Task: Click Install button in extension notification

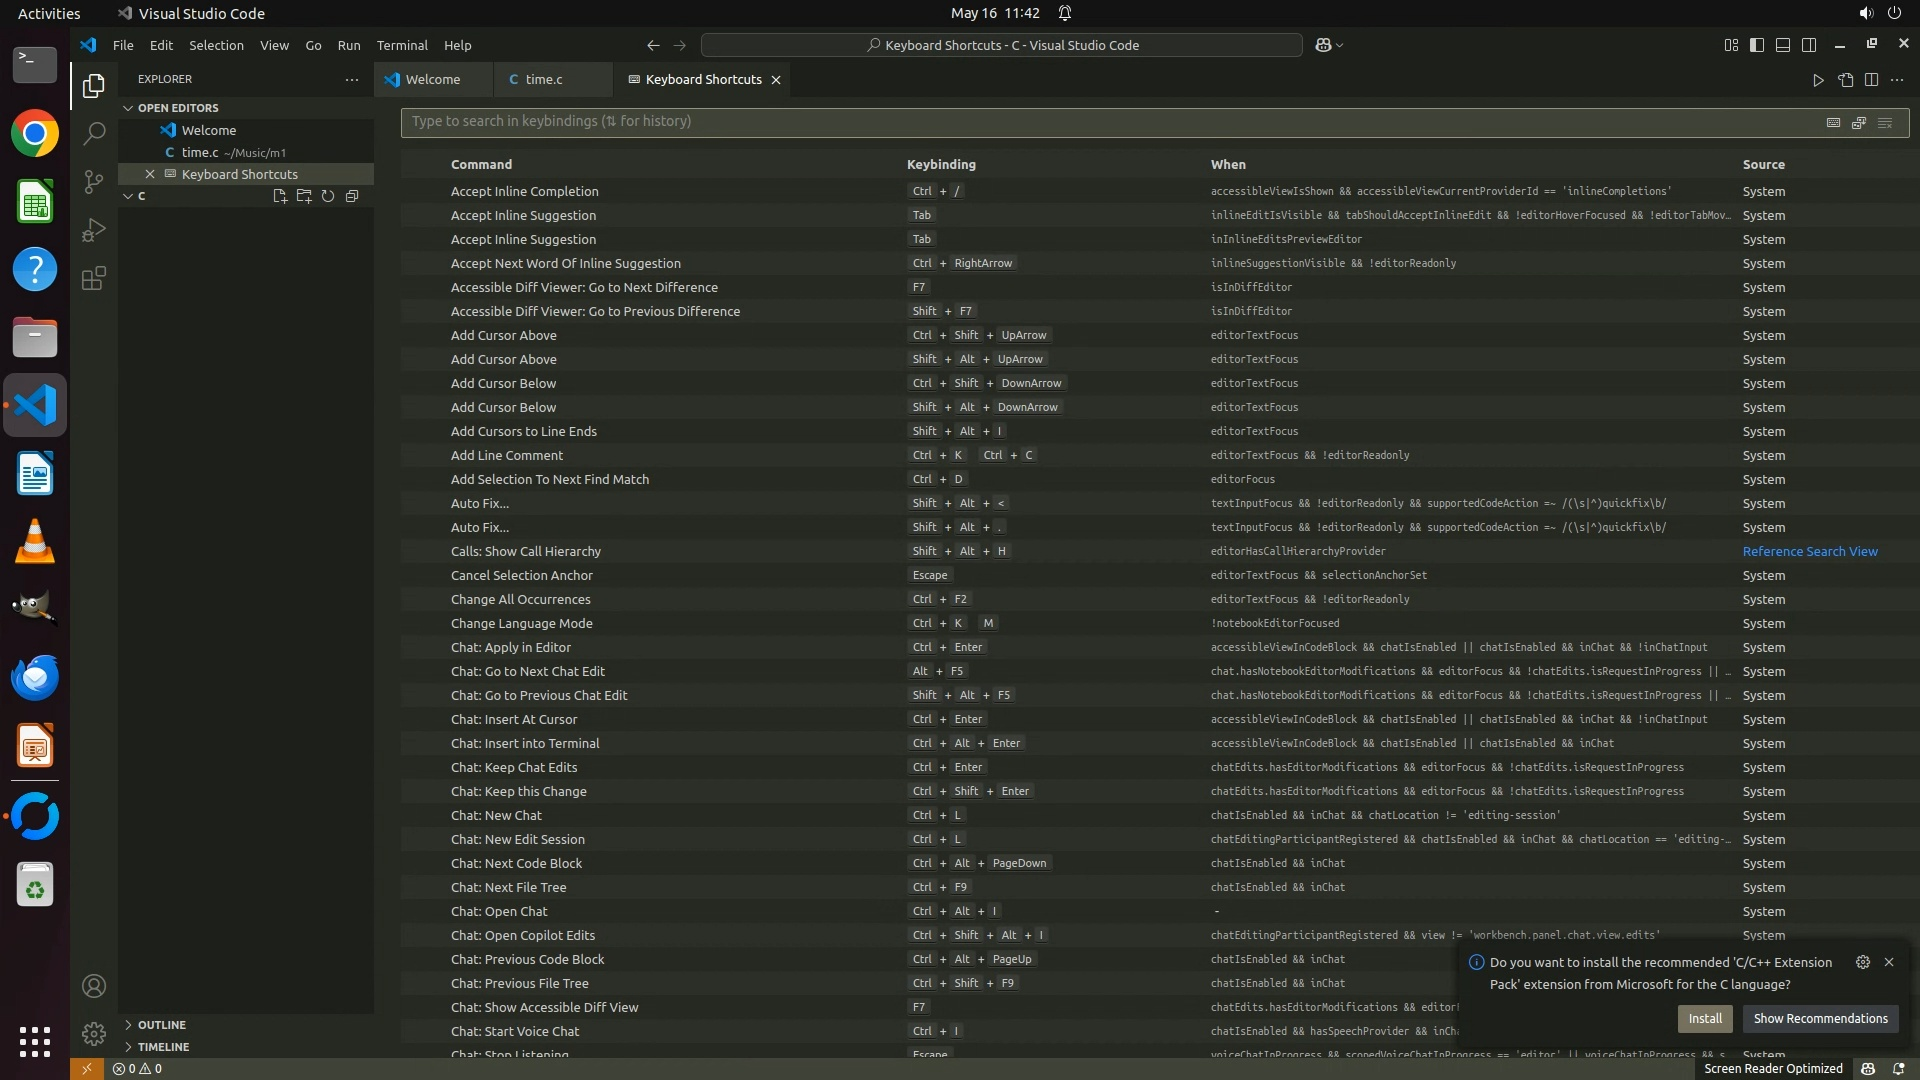Action: [1705, 1019]
